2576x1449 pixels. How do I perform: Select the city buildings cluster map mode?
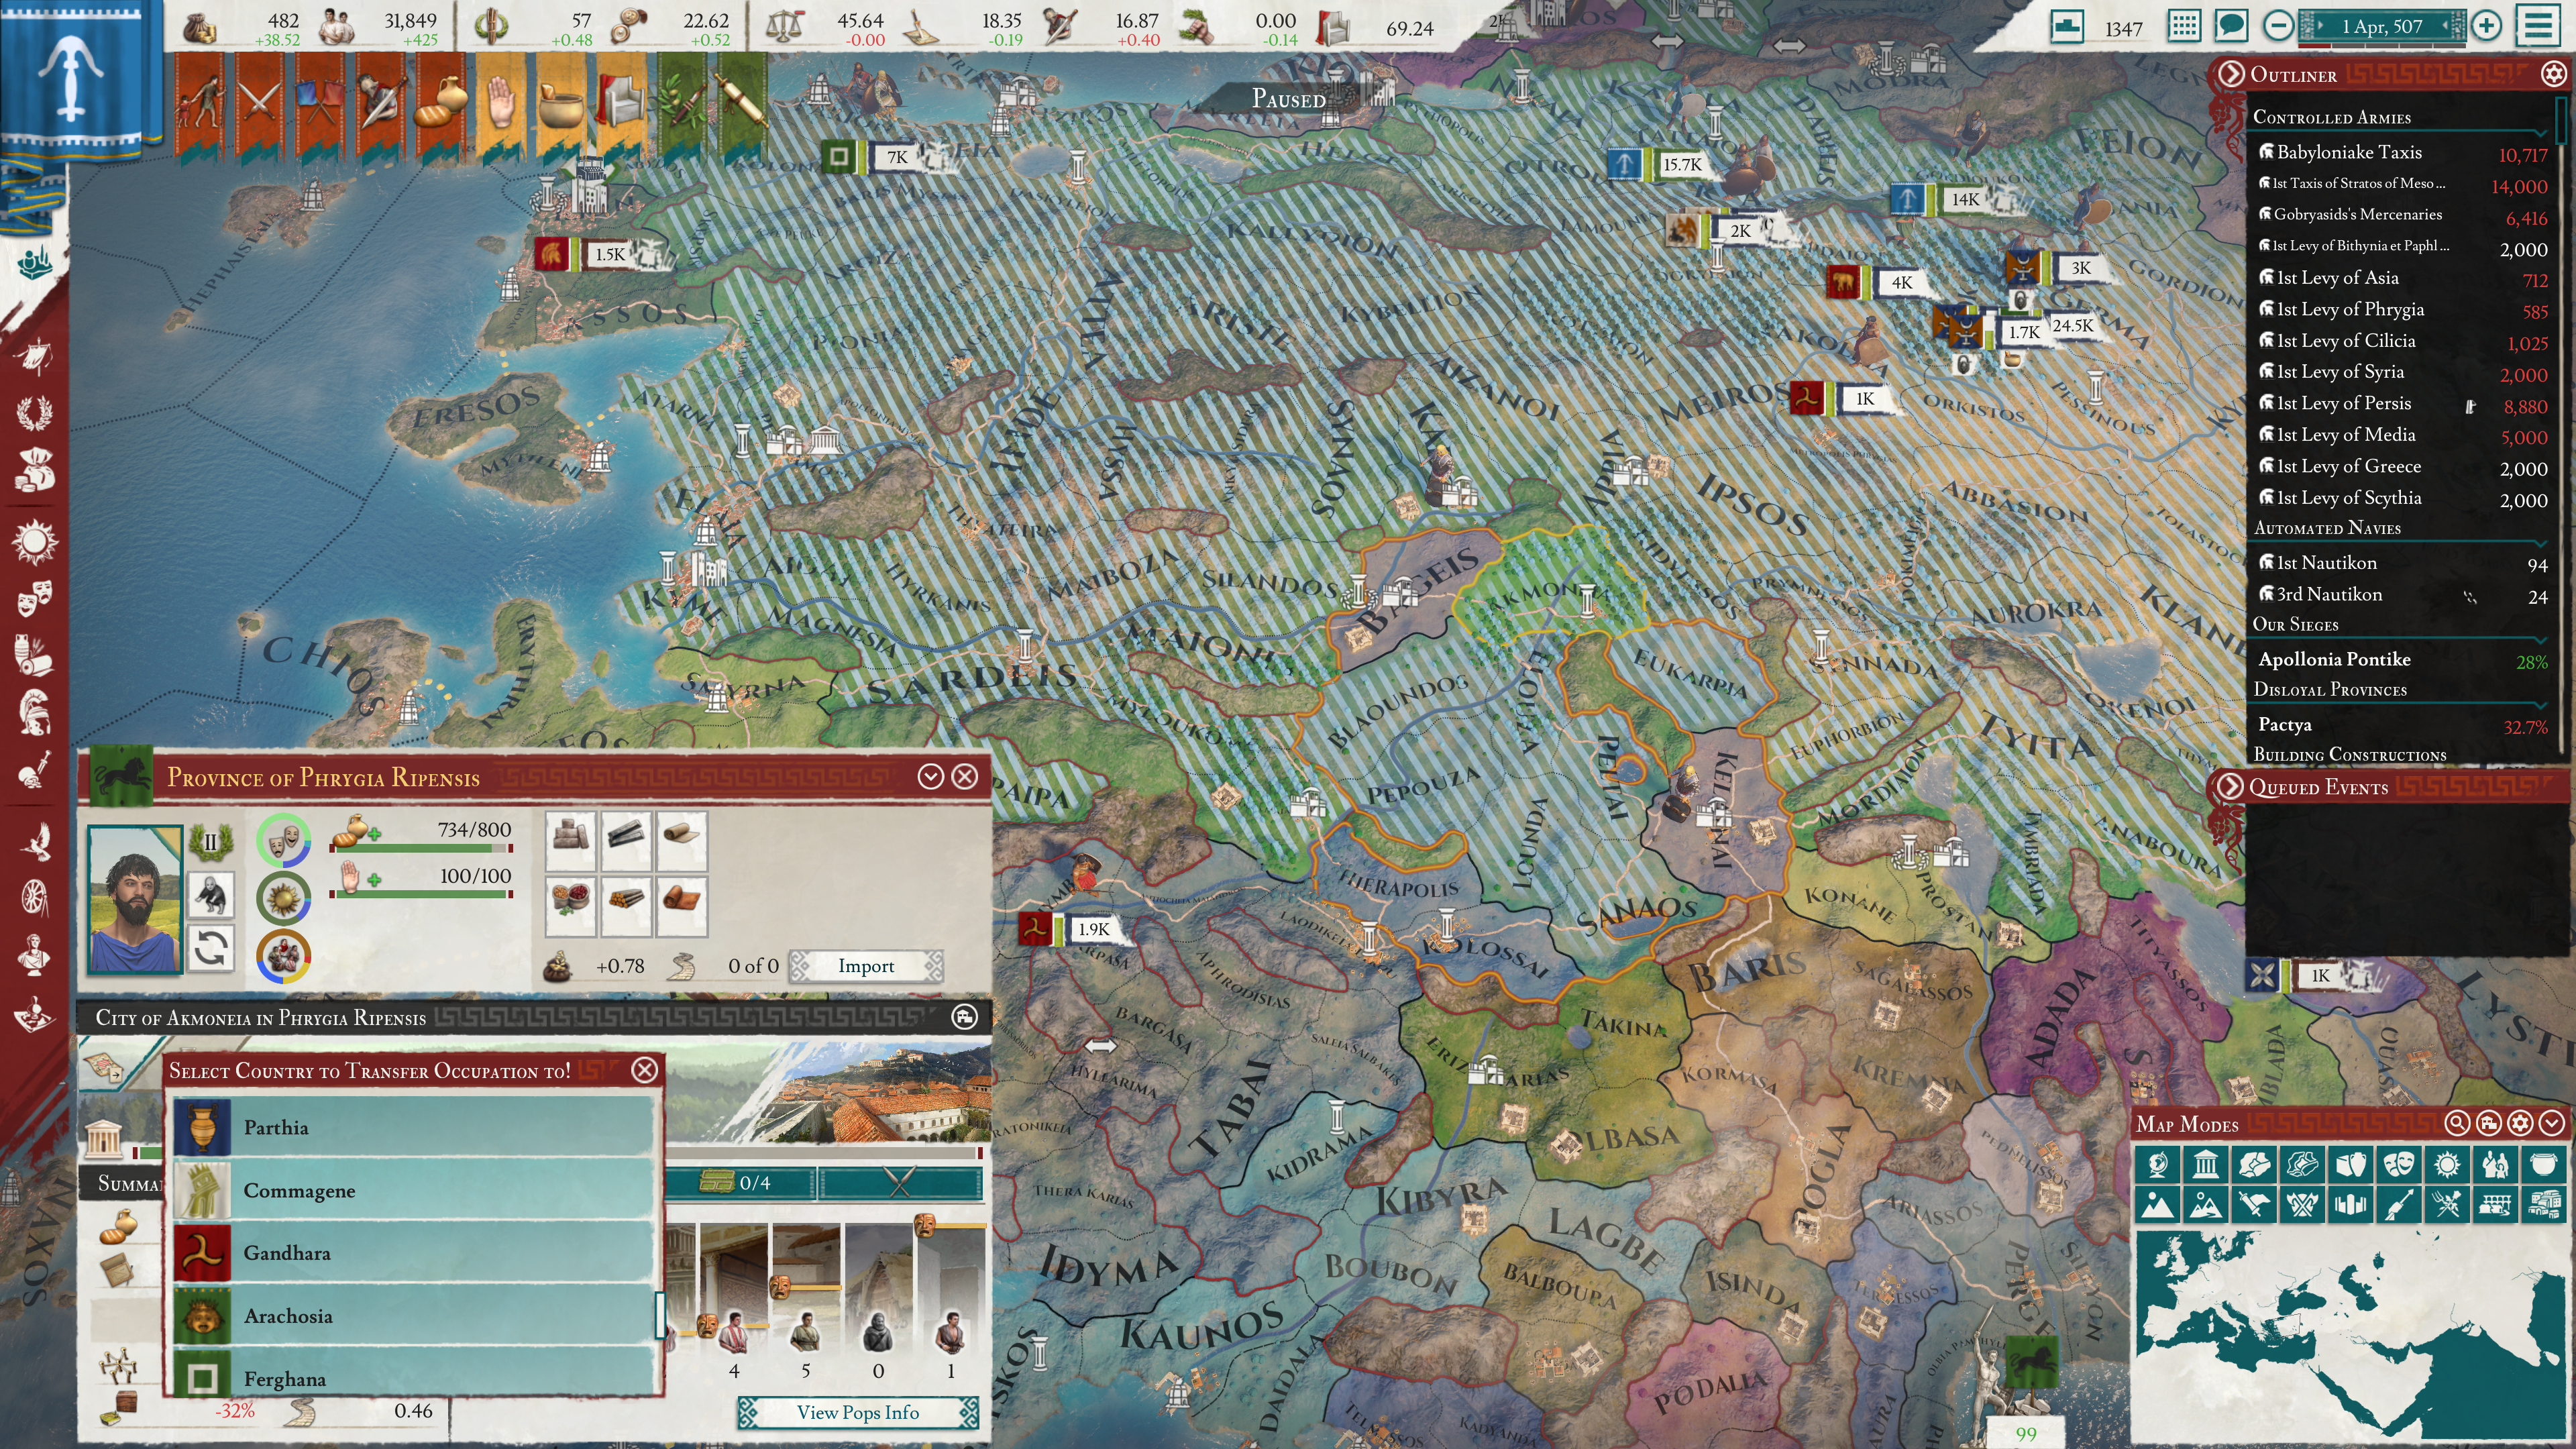2543,1205
